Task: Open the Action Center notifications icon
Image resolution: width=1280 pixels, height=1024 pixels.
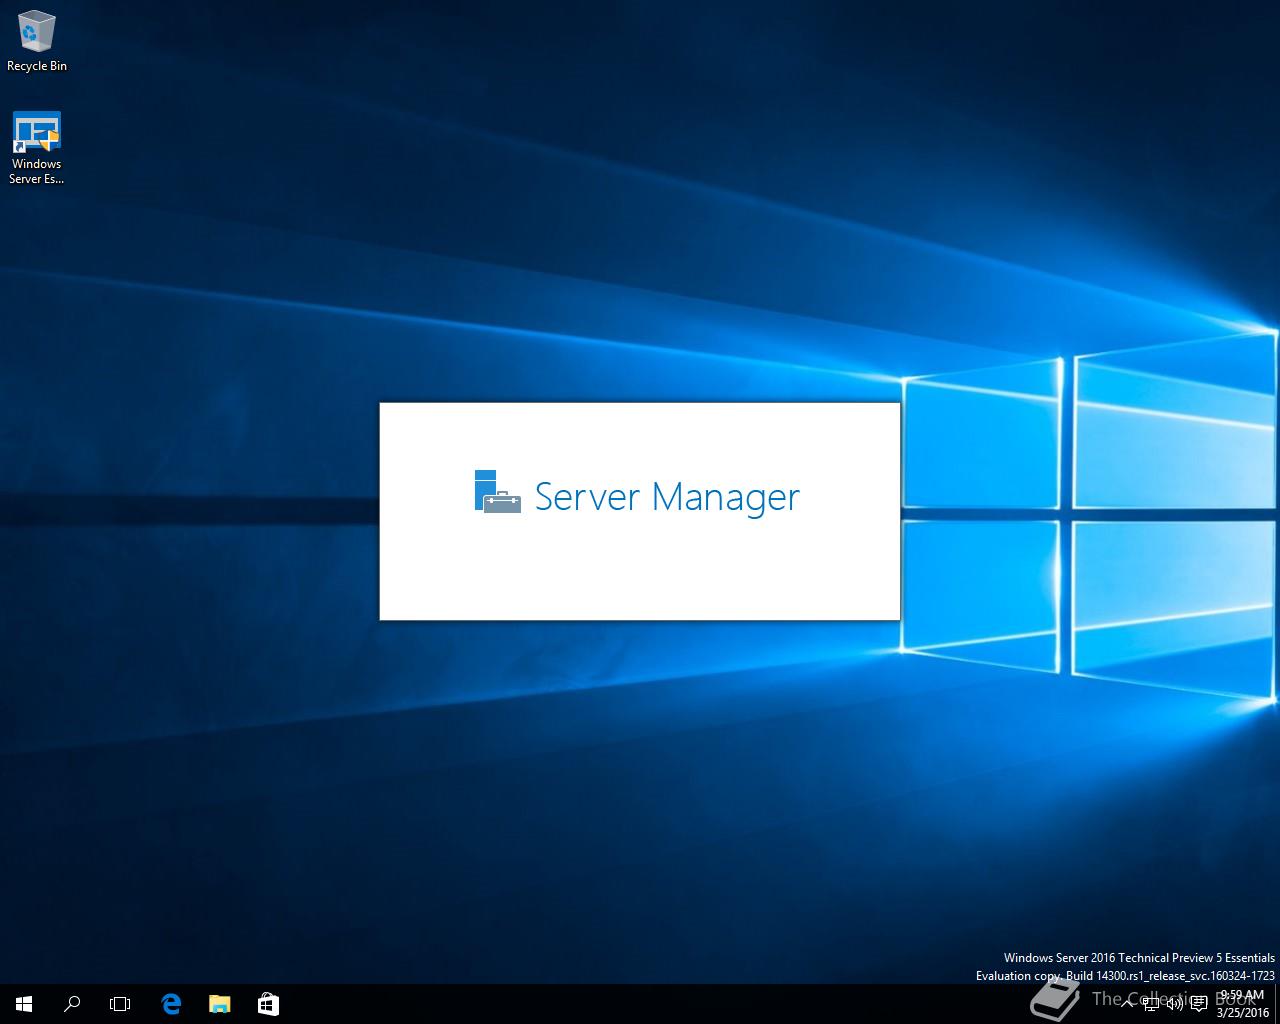Action: click(1199, 1004)
